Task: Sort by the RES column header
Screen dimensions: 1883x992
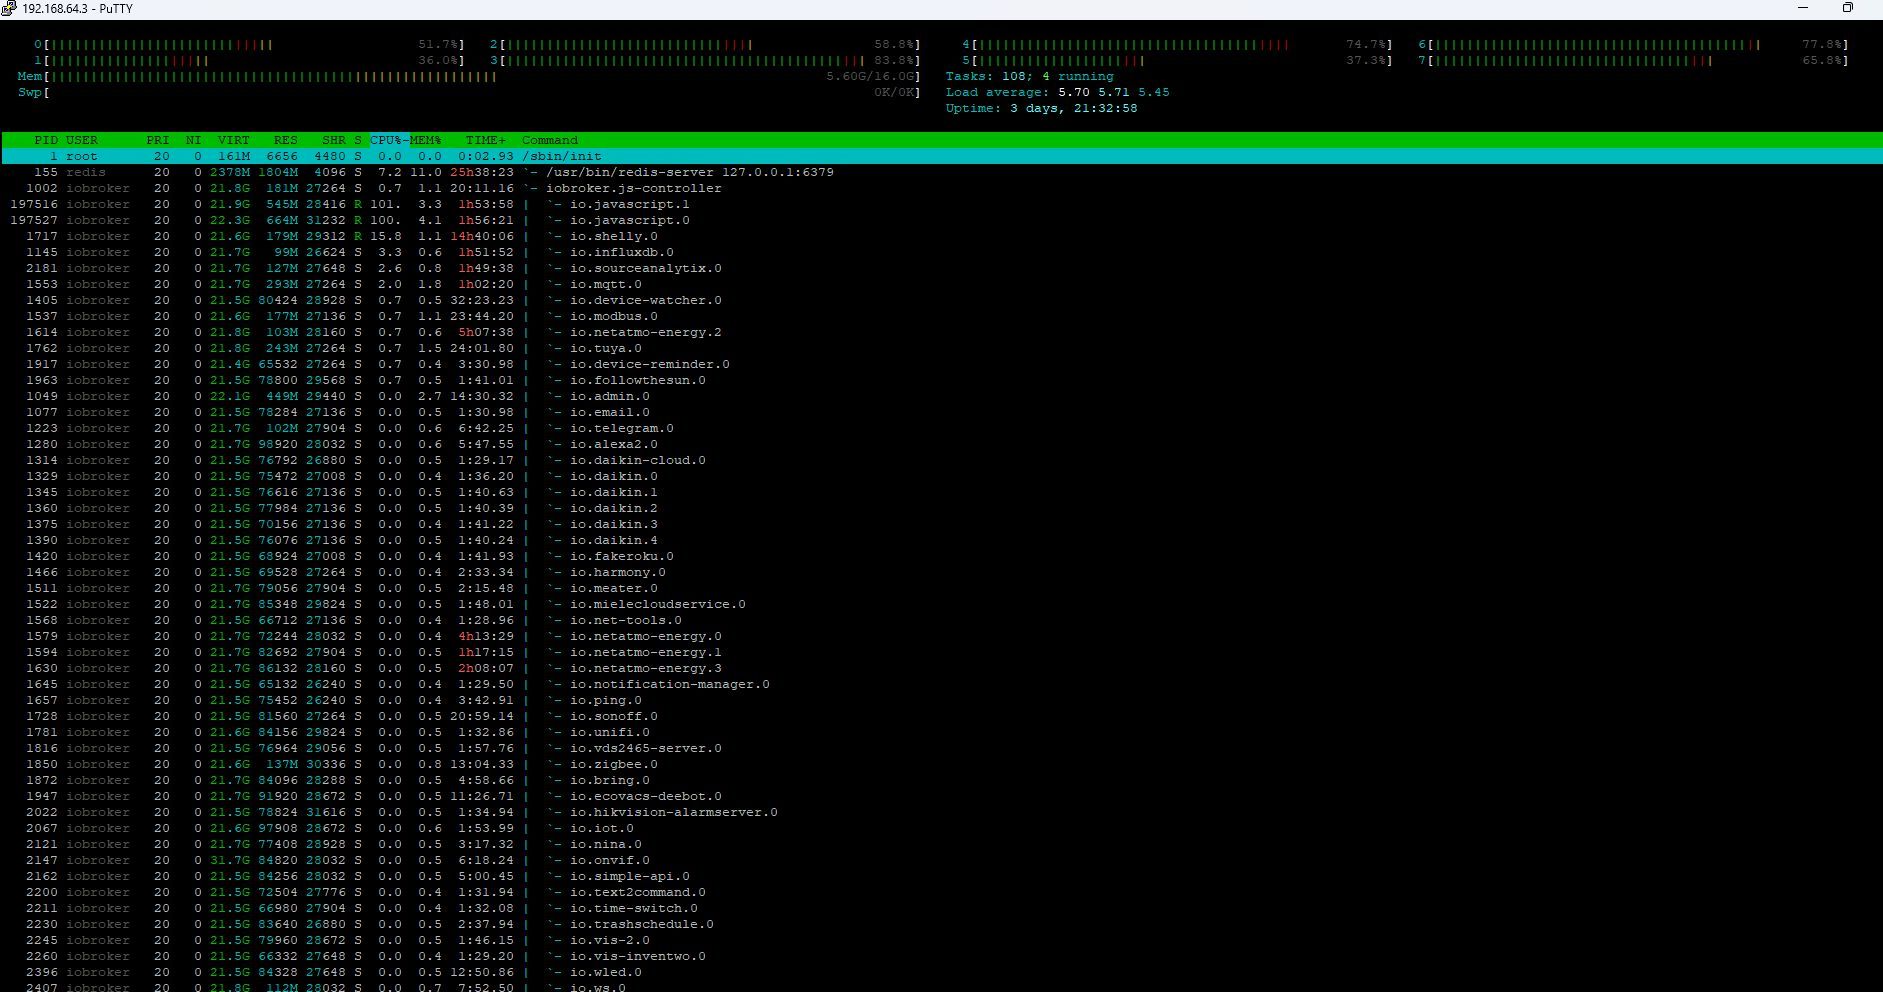Action: (286, 140)
